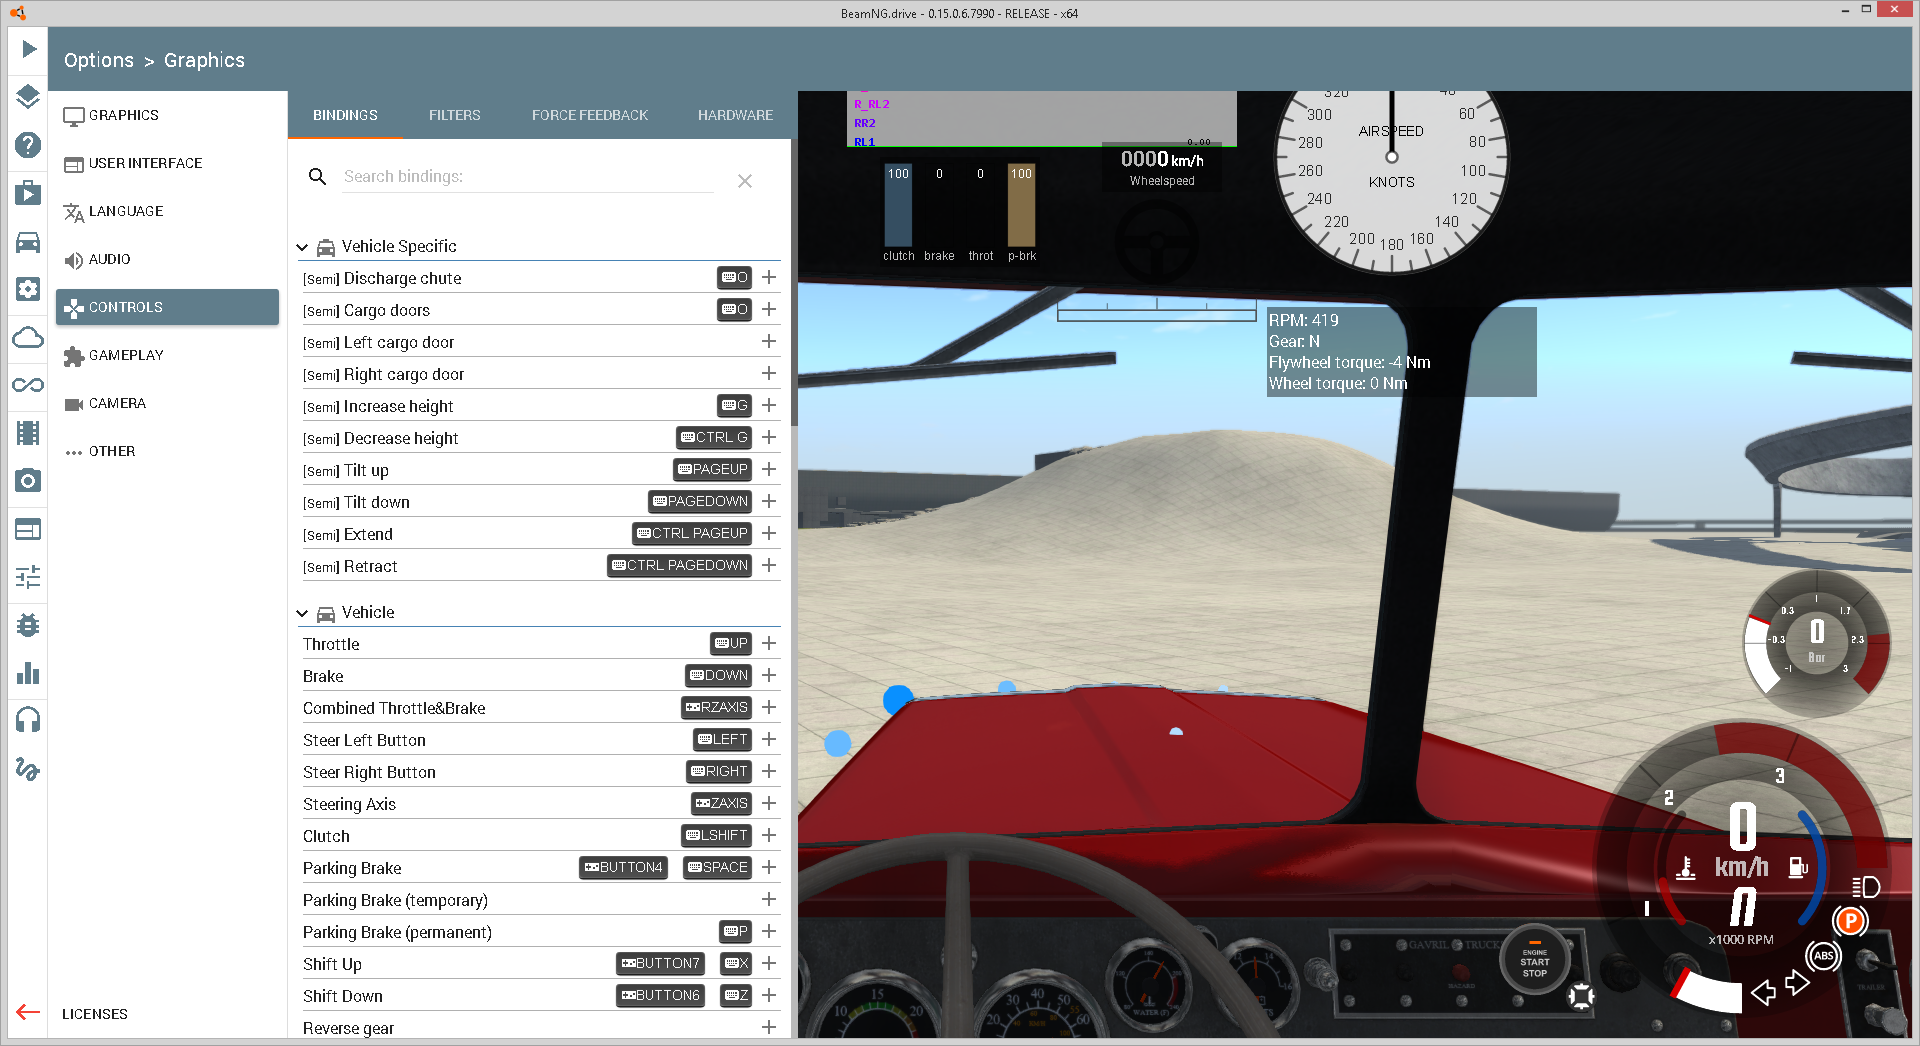
Task: Click the ABS indicator icon
Action: [x=1823, y=956]
